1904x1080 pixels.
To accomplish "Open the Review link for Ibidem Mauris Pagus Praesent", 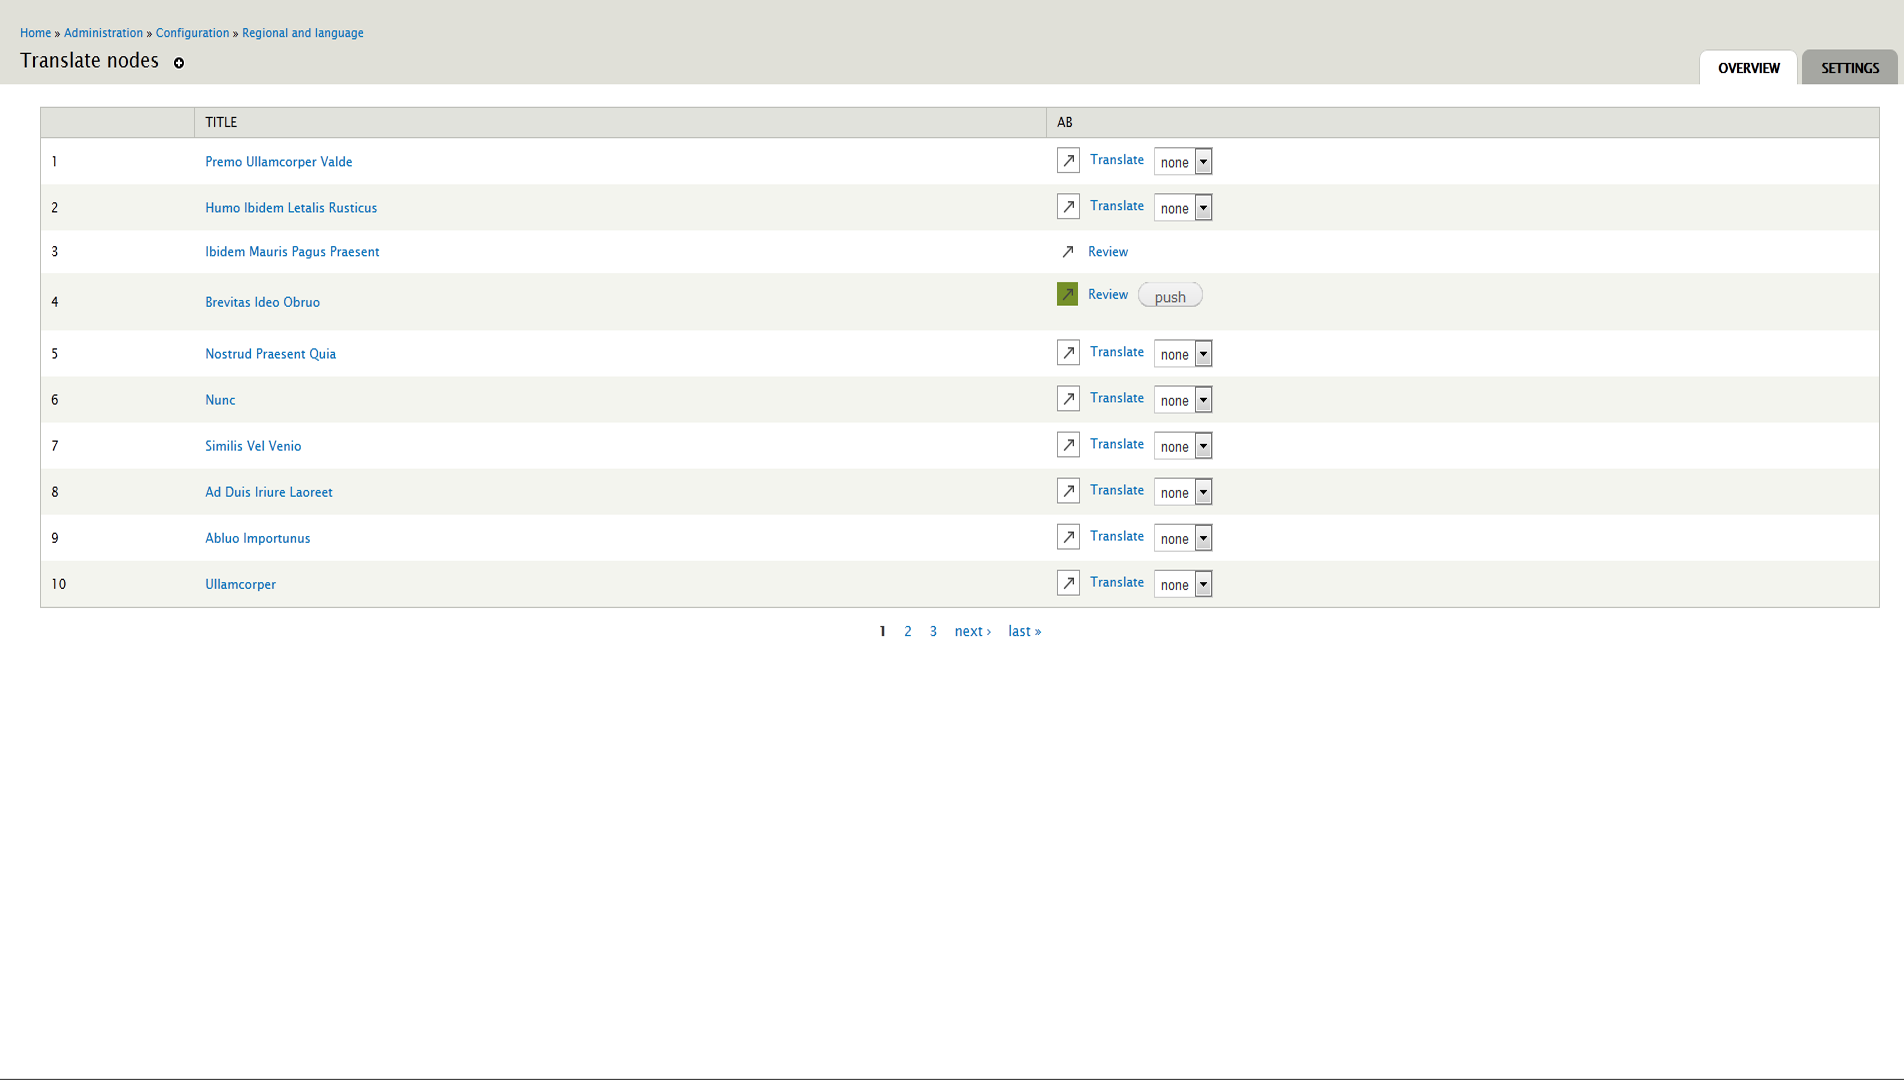I will (1107, 252).
